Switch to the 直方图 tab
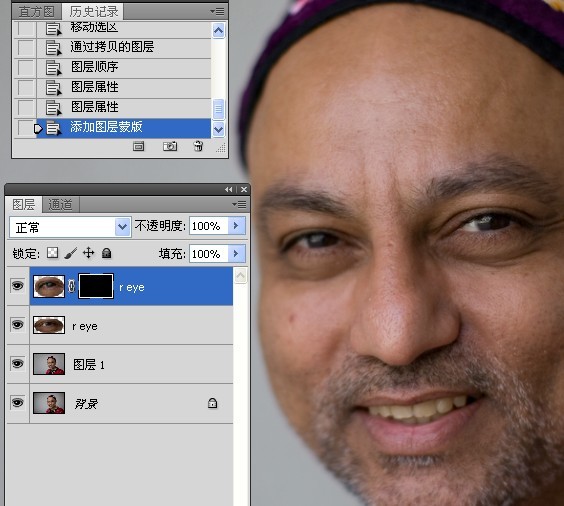The height and width of the screenshot is (506, 564). [37, 12]
